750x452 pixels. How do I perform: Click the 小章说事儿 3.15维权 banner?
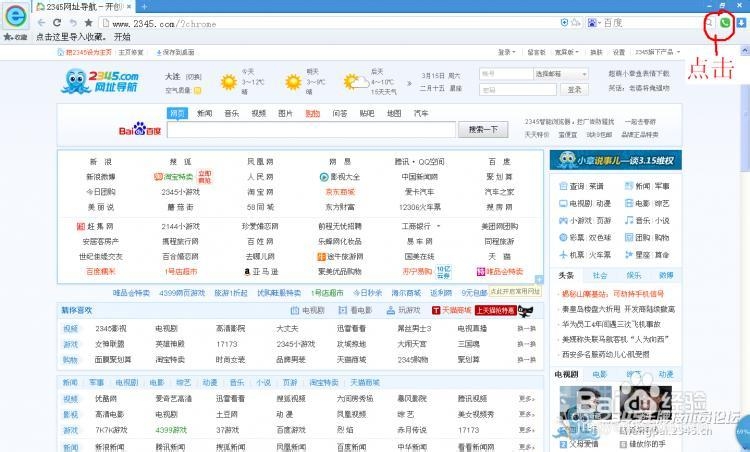(616, 160)
